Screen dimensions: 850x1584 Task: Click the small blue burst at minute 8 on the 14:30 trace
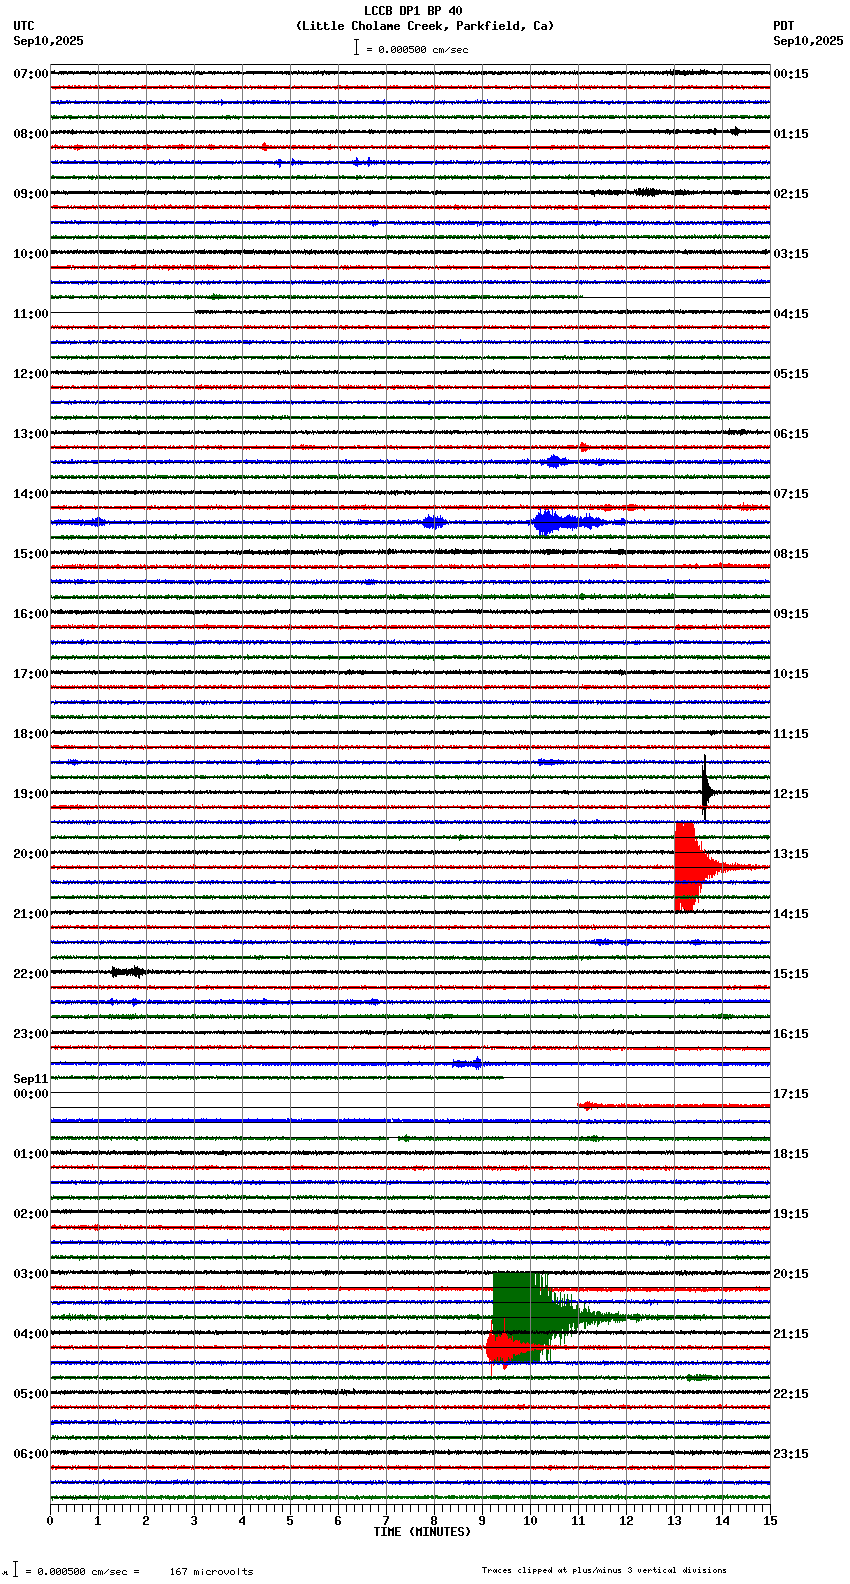(433, 522)
